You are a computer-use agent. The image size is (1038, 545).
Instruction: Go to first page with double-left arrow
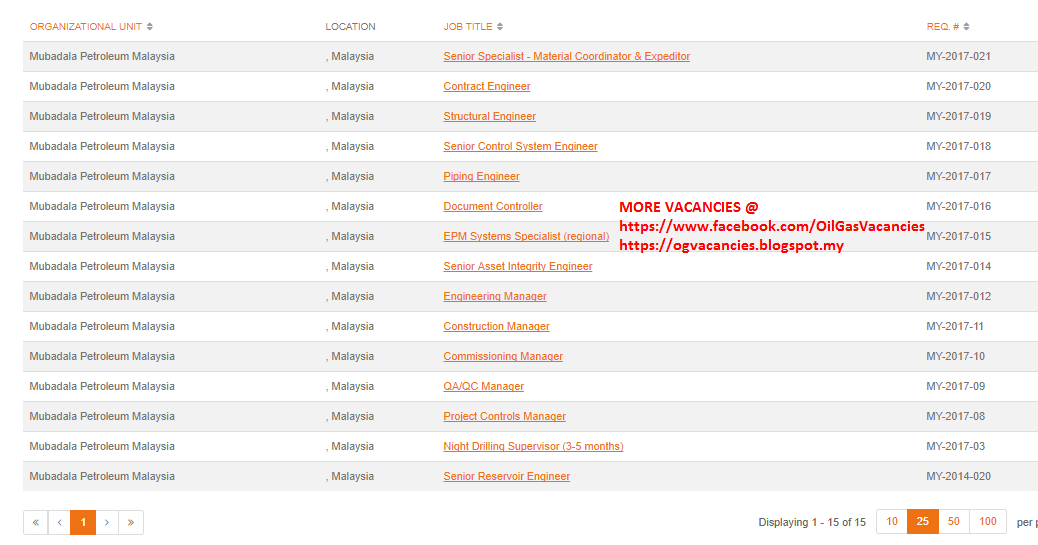click(x=36, y=522)
